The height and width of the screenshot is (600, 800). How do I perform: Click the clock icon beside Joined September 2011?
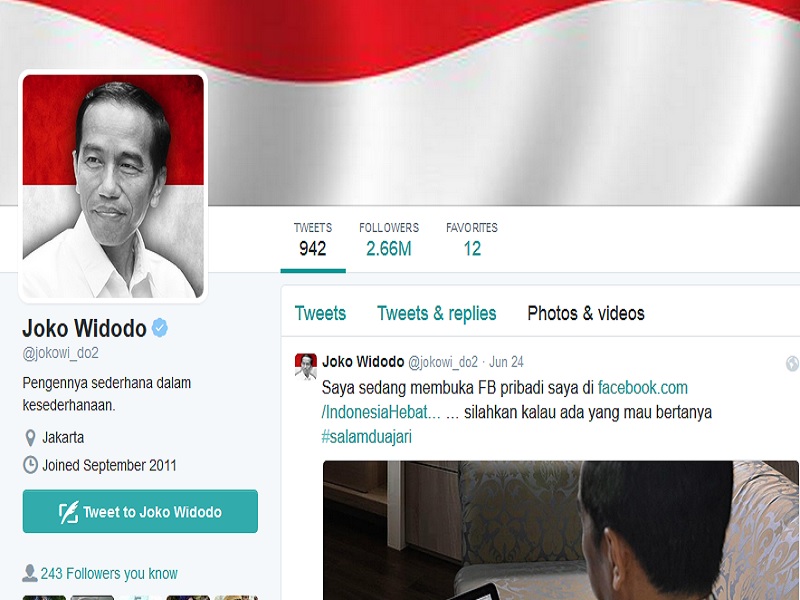(31, 465)
